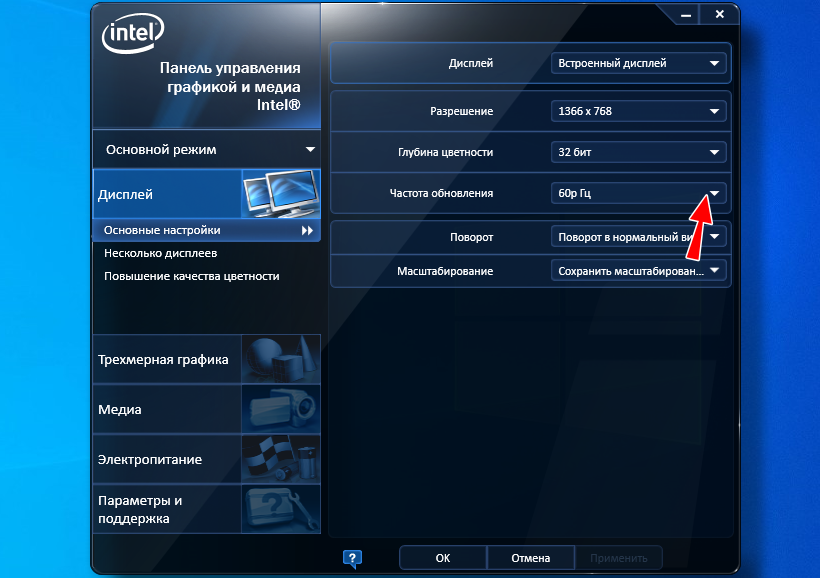Open the Частота обновления 60p Гц dropdown
The height and width of the screenshot is (578, 820).
coord(639,193)
